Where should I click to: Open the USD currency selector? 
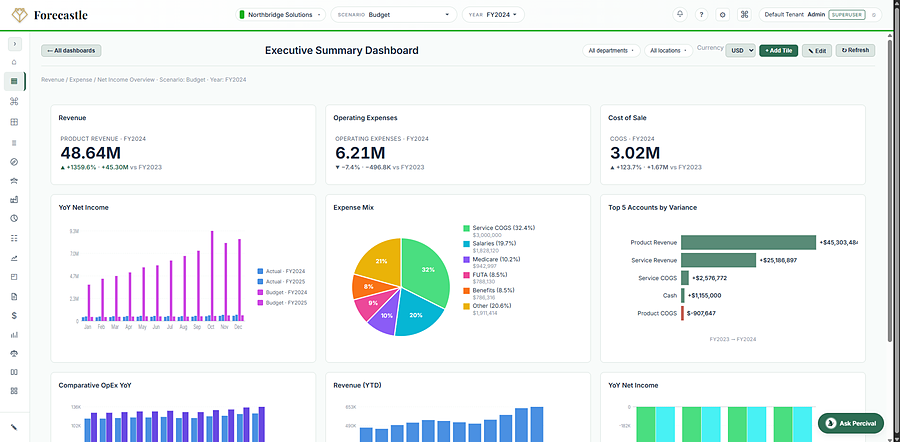click(x=740, y=51)
